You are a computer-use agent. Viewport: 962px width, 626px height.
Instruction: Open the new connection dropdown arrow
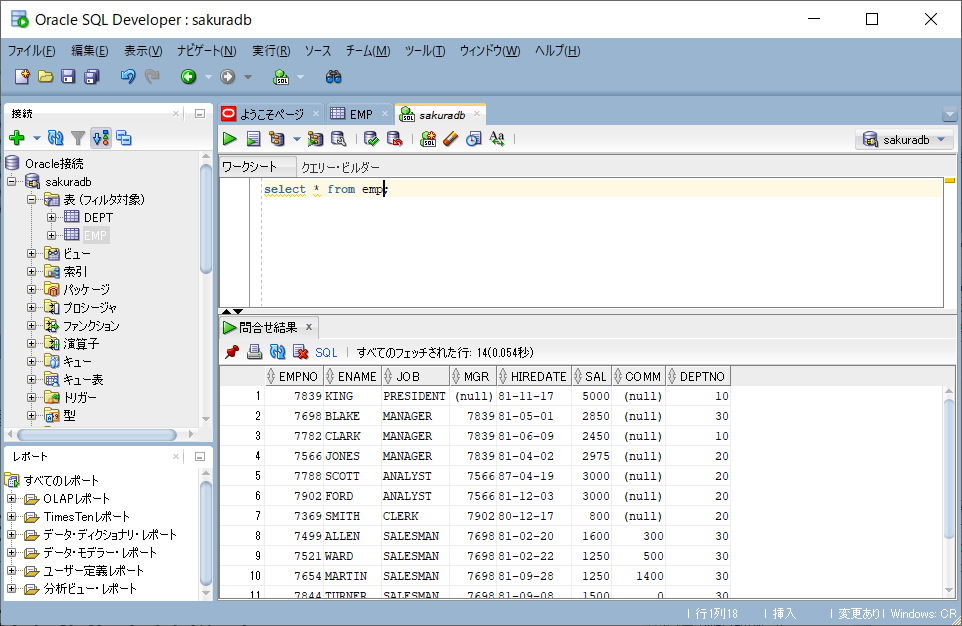click(x=37, y=138)
